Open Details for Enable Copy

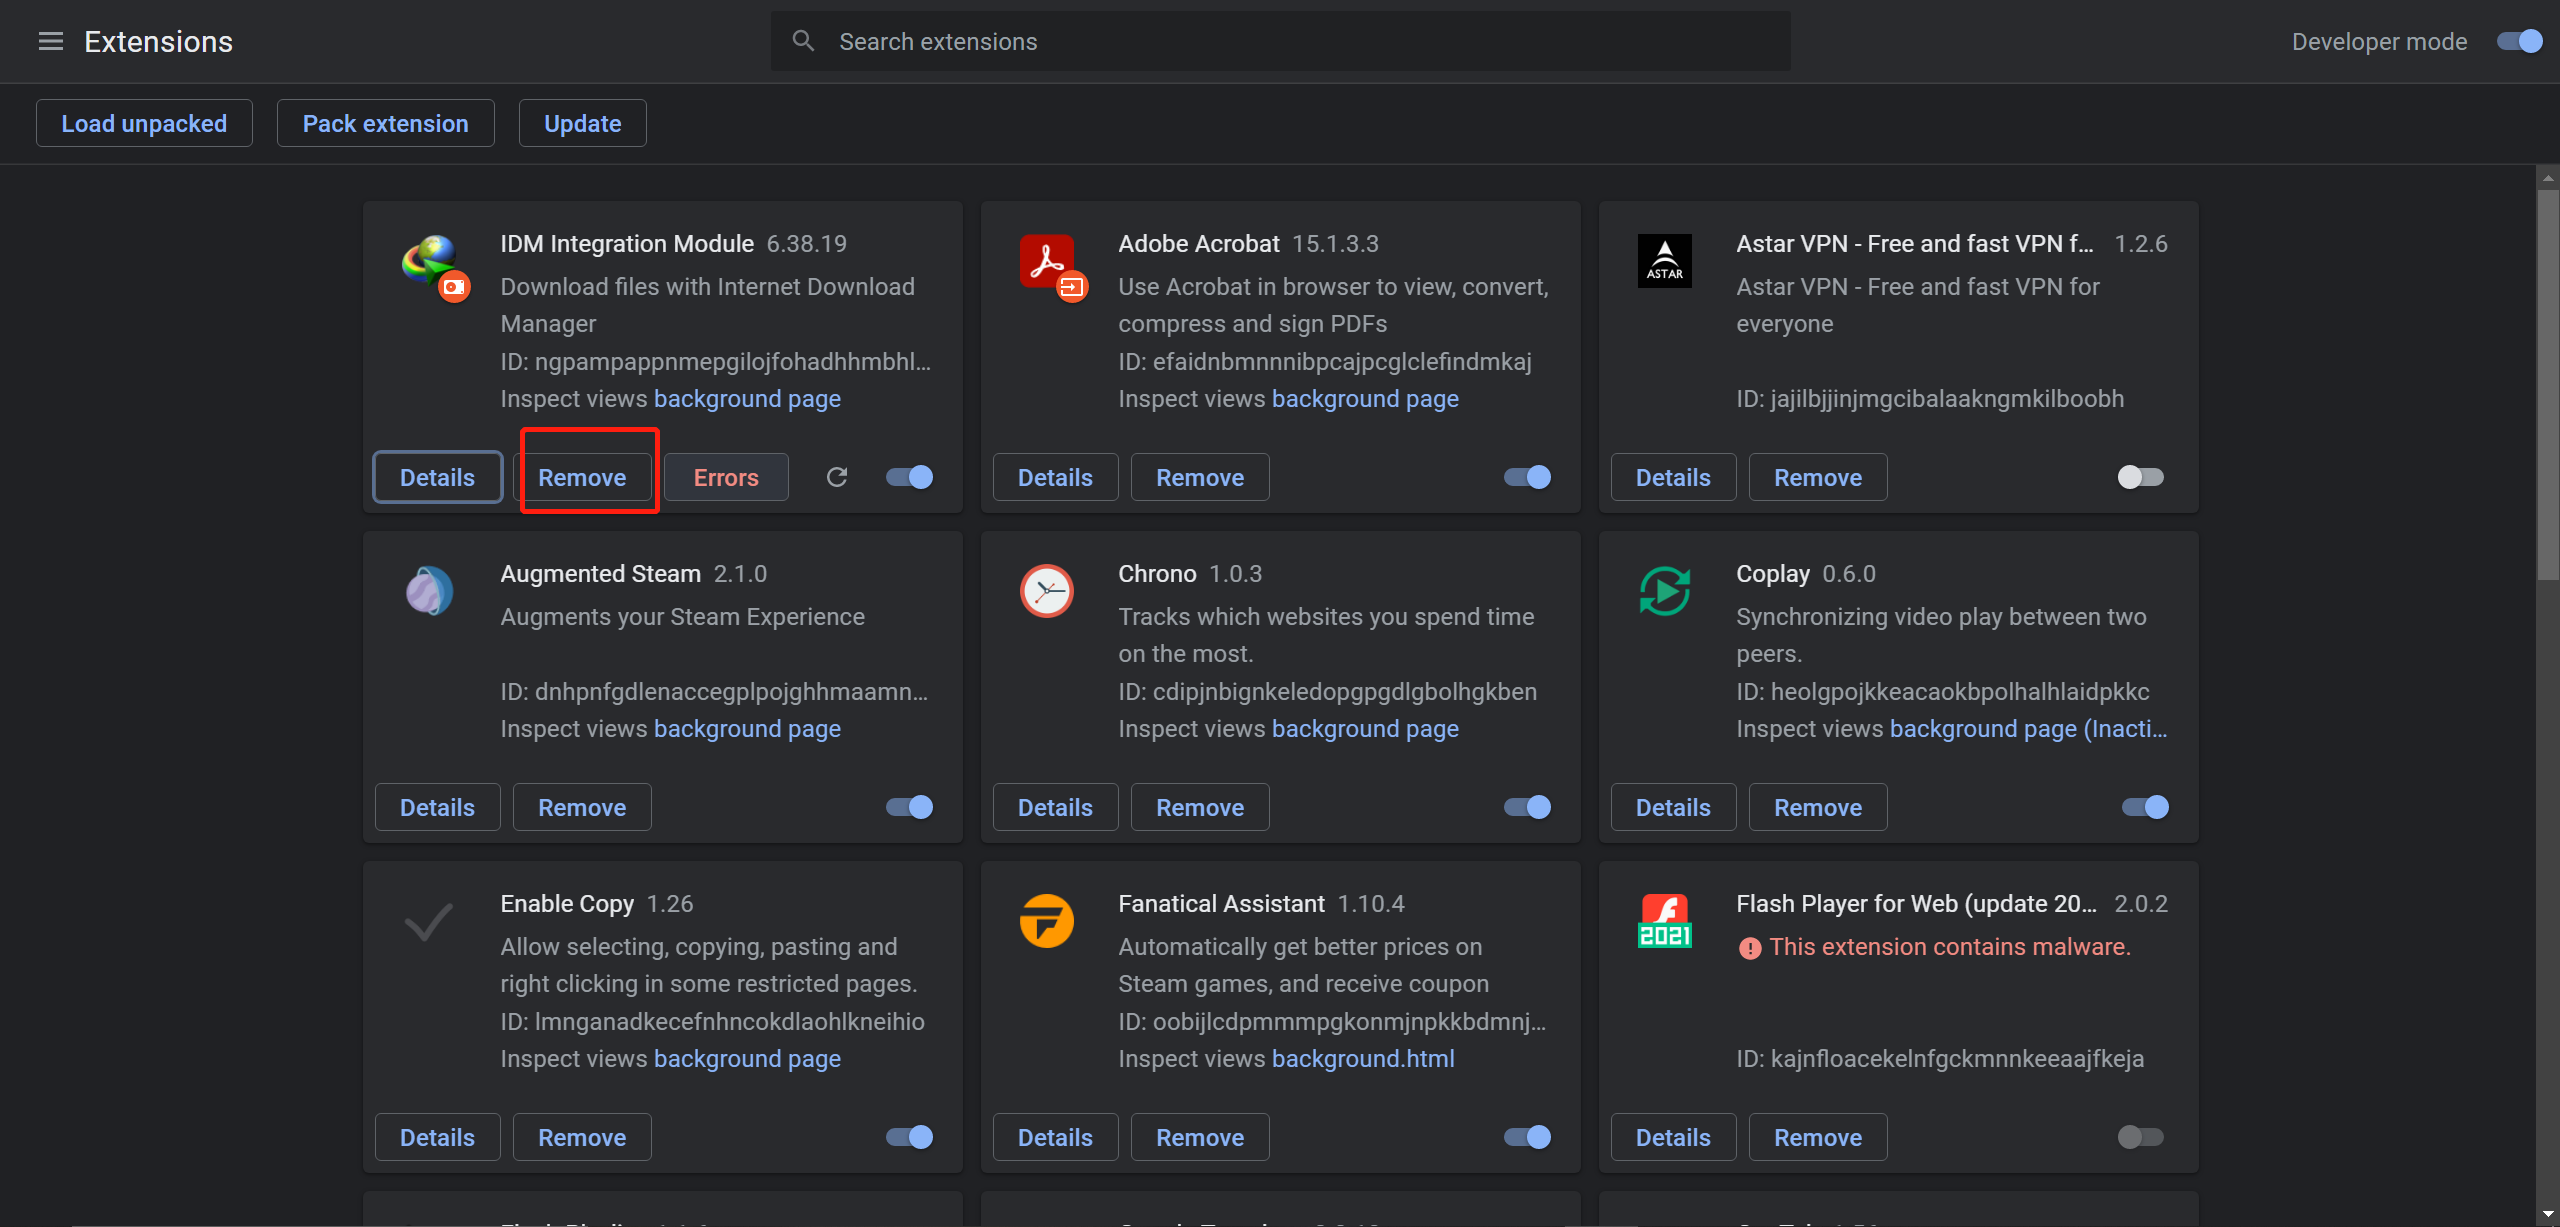click(437, 1137)
